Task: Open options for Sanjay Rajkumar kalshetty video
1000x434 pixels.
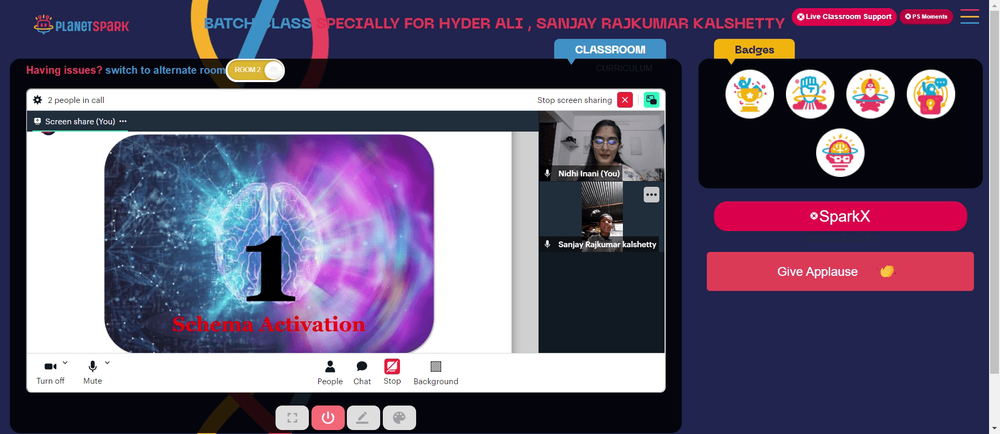Action: (x=651, y=195)
